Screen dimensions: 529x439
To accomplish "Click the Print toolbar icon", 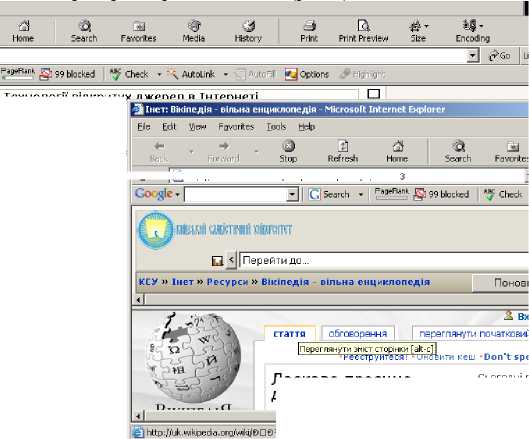I will (x=309, y=31).
